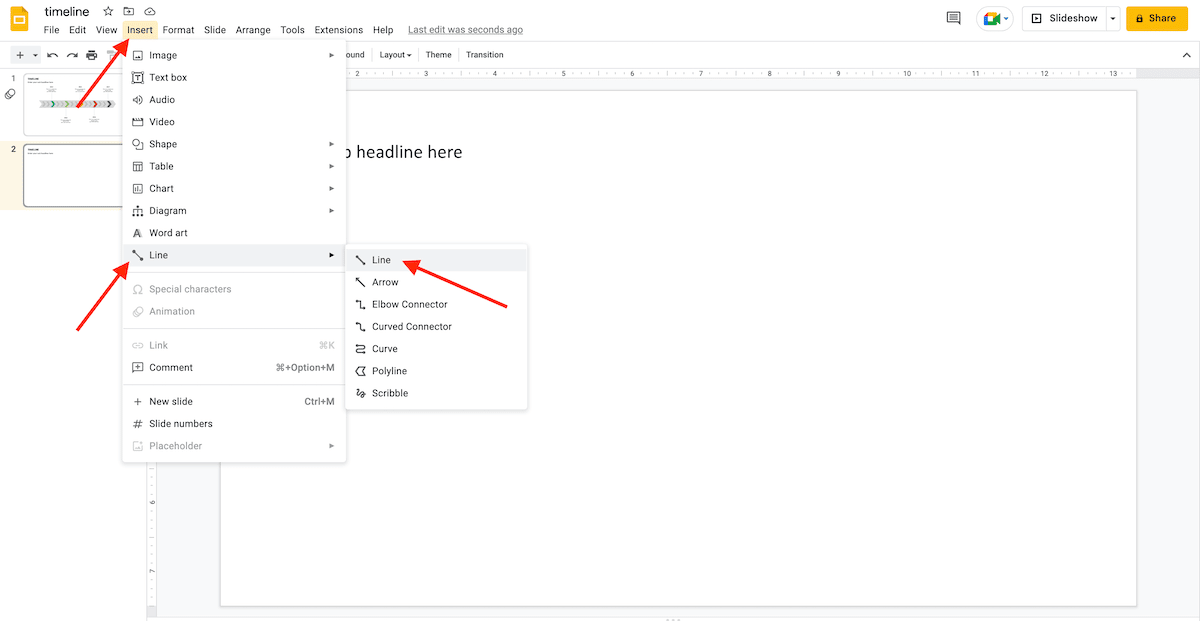Click the yellow Share button
This screenshot has width=1200, height=621.
coord(1156,18)
